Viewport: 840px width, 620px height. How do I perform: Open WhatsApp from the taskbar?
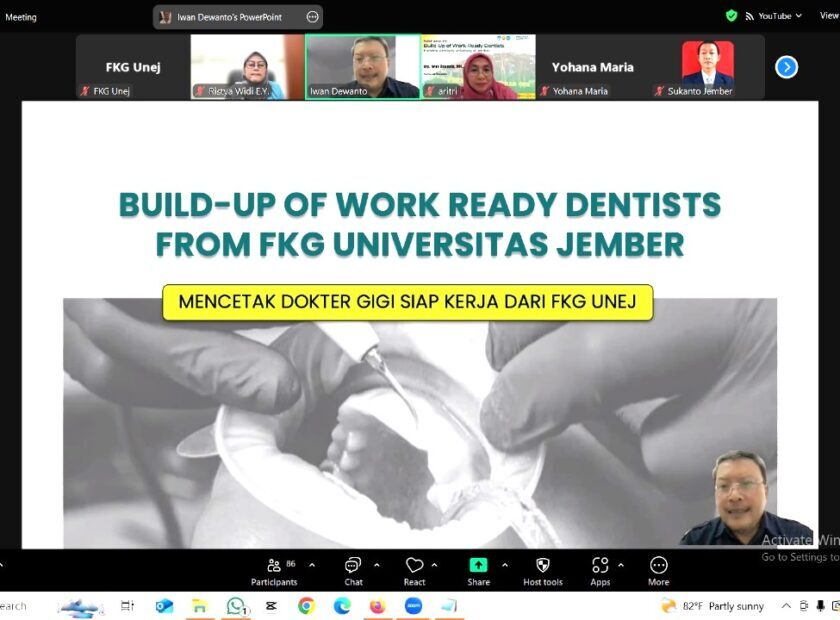(236, 606)
